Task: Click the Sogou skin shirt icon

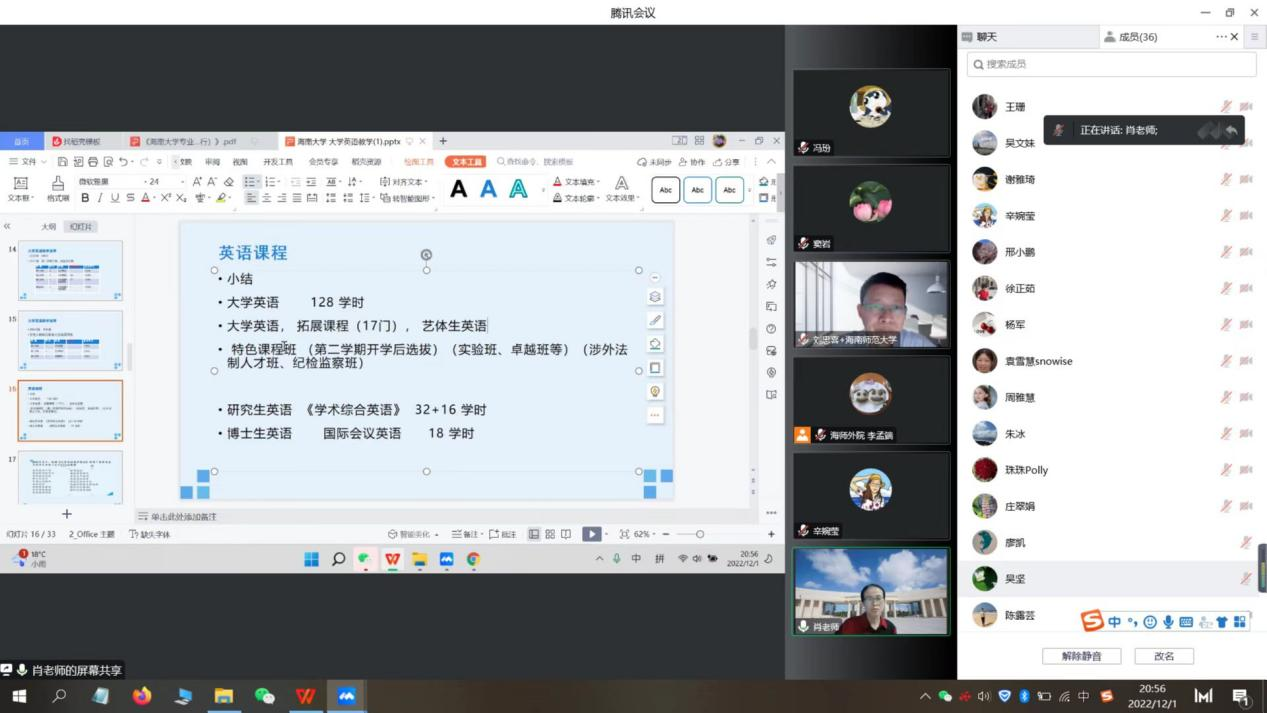Action: click(1222, 622)
